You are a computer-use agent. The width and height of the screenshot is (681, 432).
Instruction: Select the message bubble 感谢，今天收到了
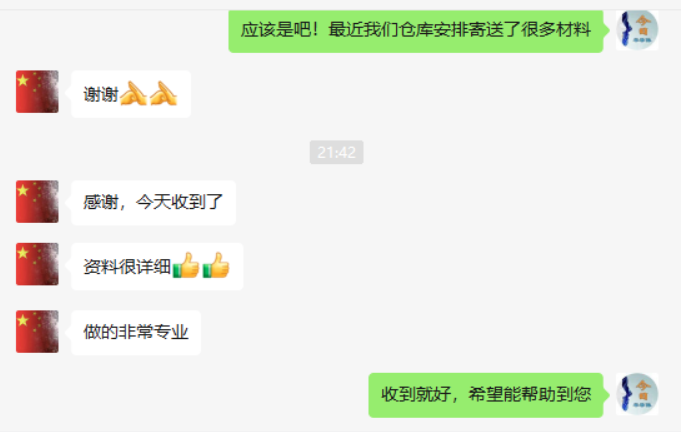pos(153,203)
